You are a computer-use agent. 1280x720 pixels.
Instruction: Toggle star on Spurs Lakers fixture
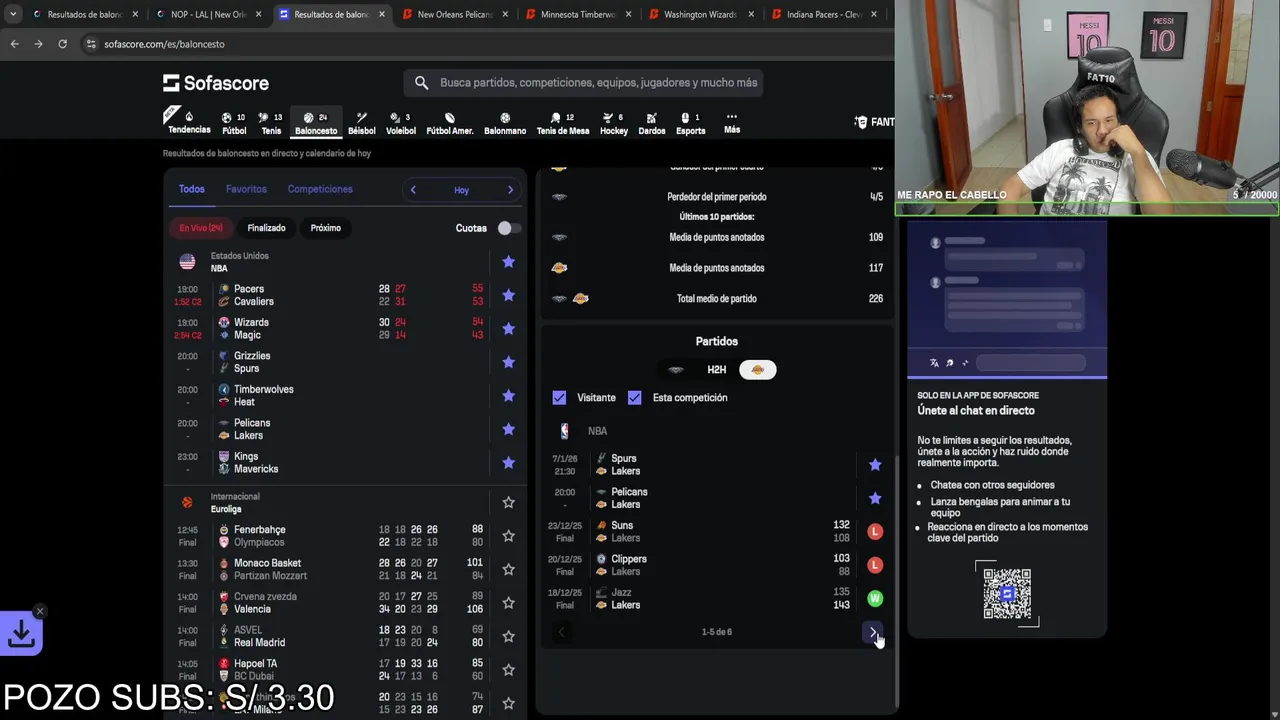875,465
